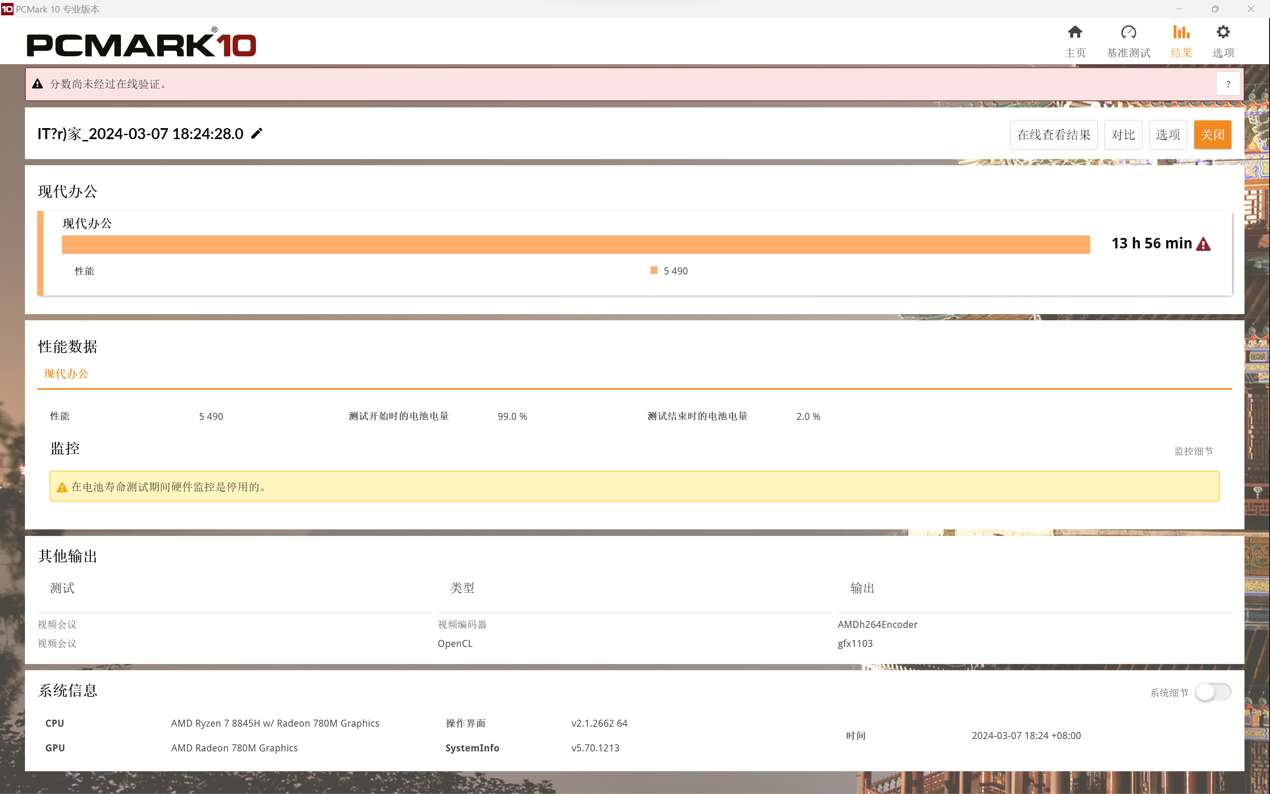The width and height of the screenshot is (1270, 794).
Task: Click the warning icon in validation banner
Action: click(38, 84)
